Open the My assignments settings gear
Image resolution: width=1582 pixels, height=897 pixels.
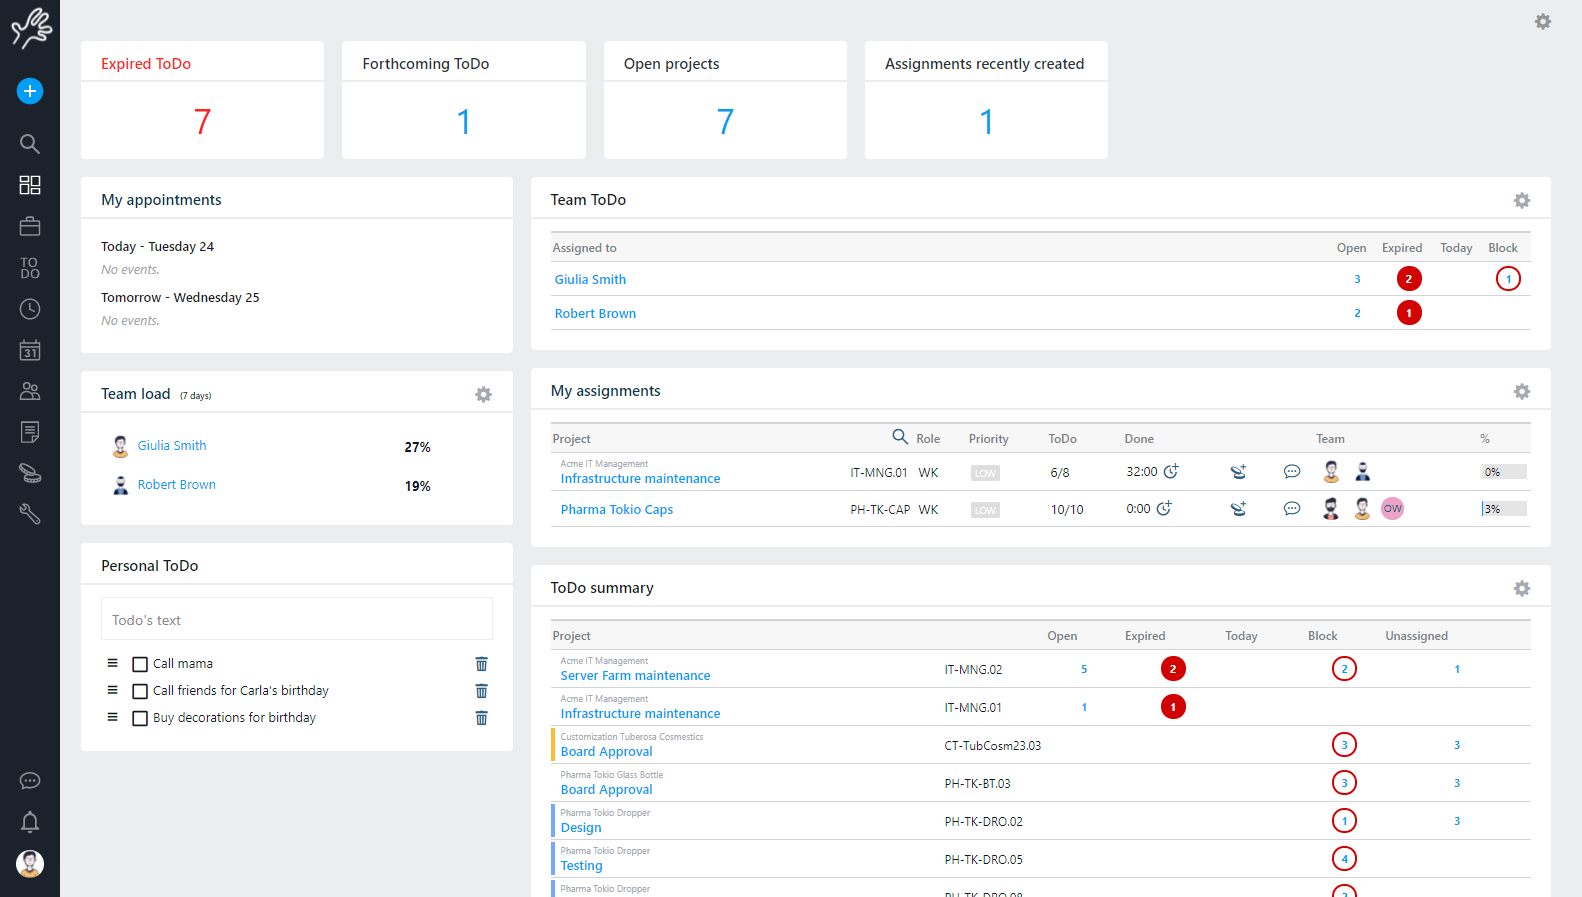point(1521,392)
